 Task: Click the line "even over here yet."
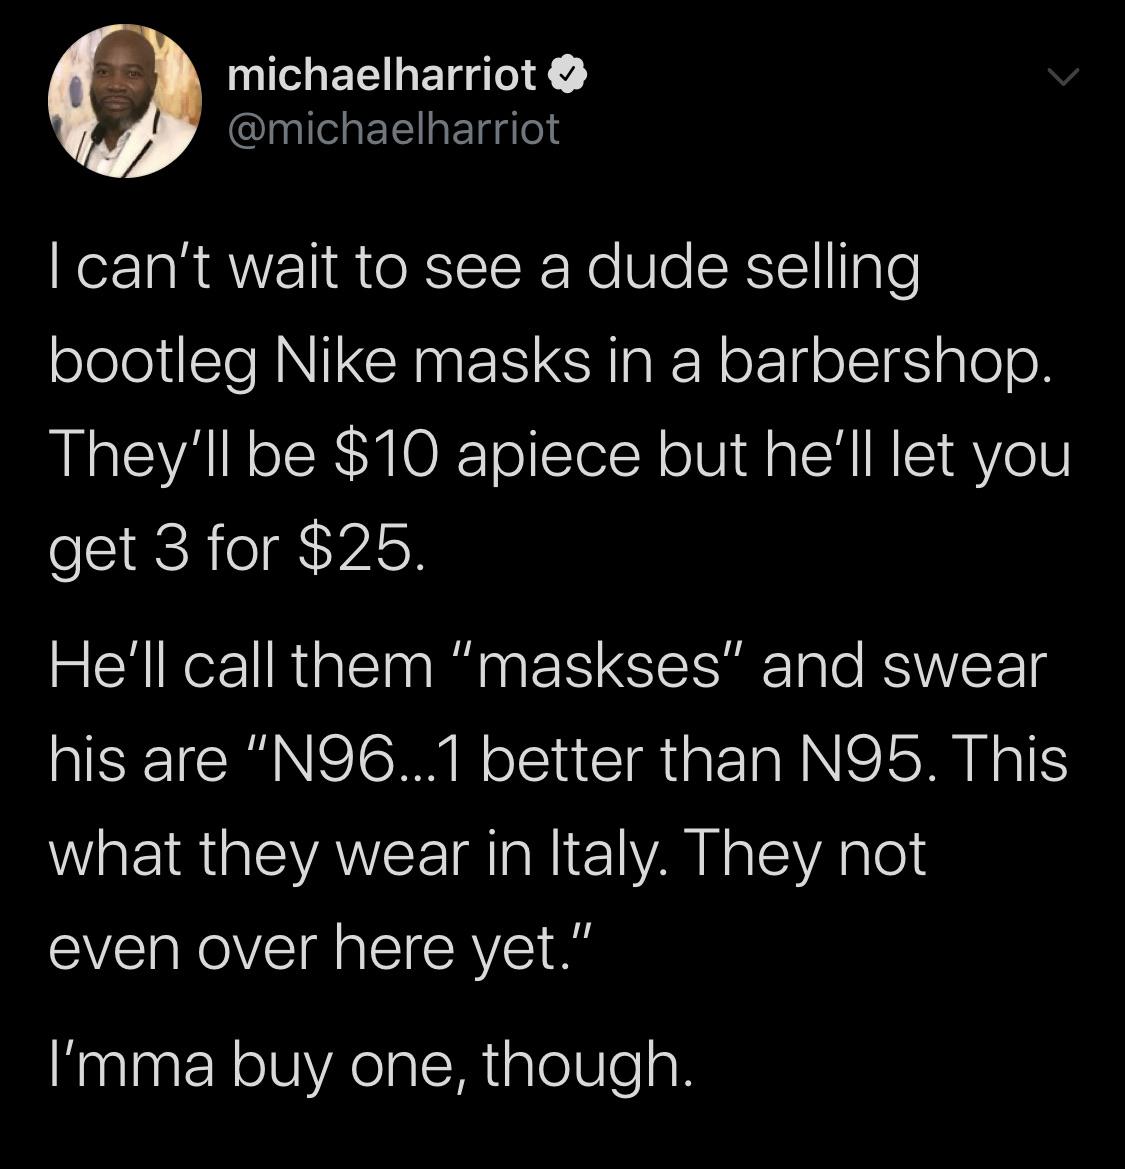click(x=322, y=945)
